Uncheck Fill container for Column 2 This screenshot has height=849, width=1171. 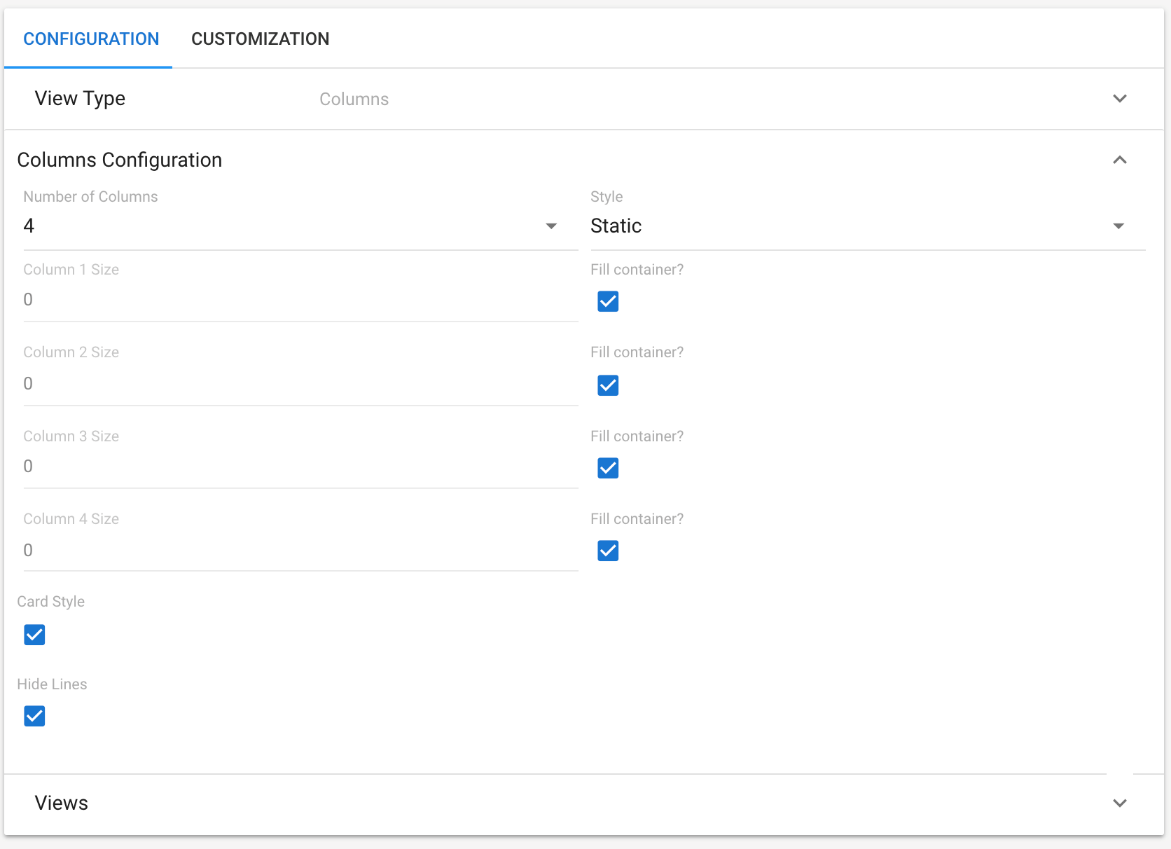pos(608,385)
